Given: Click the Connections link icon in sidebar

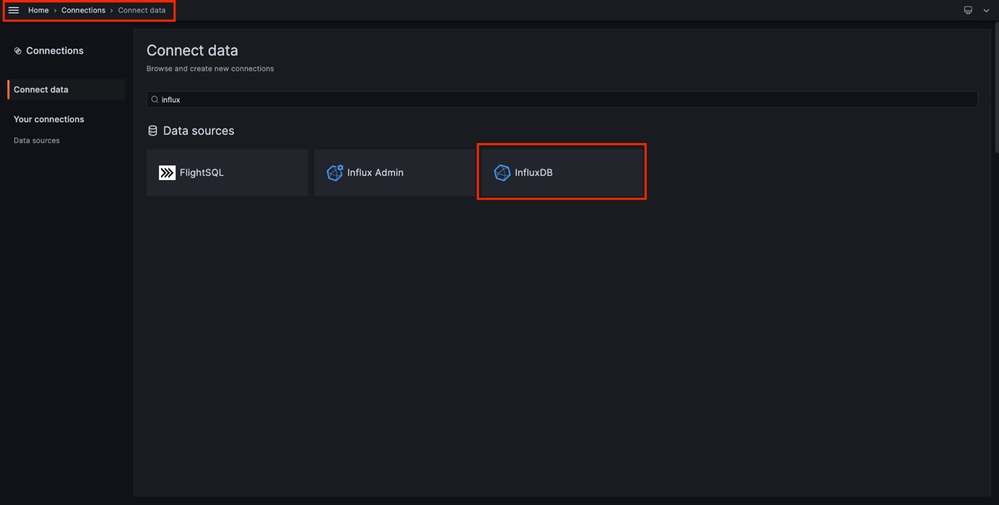Looking at the screenshot, I should pyautogui.click(x=18, y=51).
